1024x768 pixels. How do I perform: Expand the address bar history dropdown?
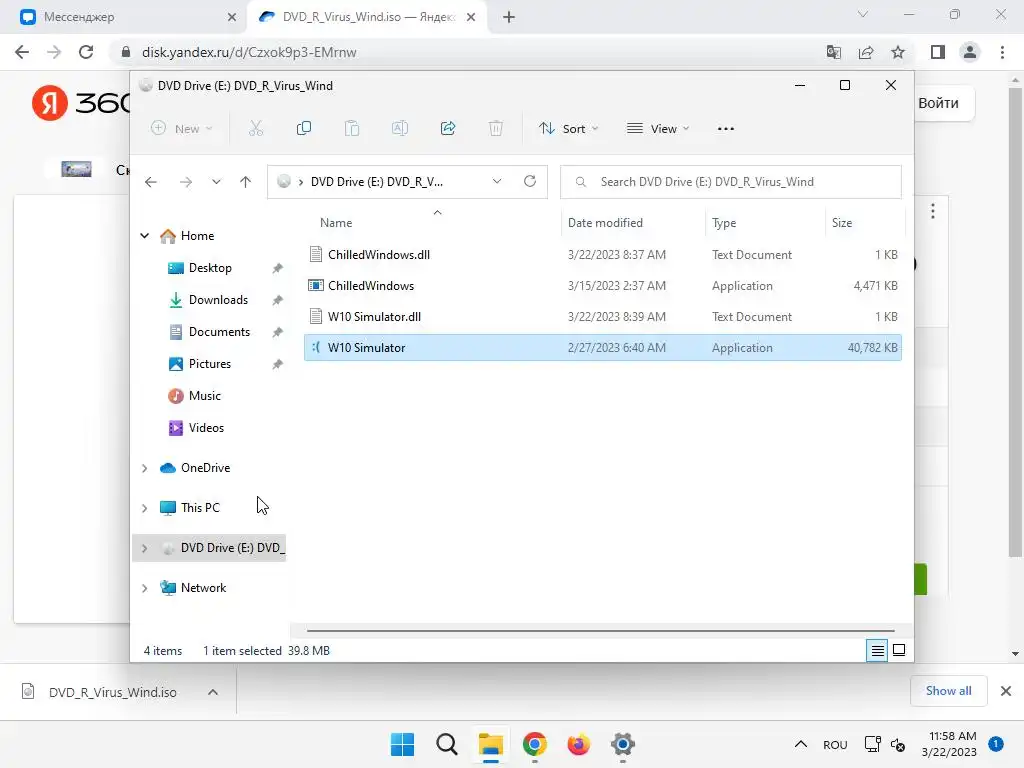click(497, 181)
